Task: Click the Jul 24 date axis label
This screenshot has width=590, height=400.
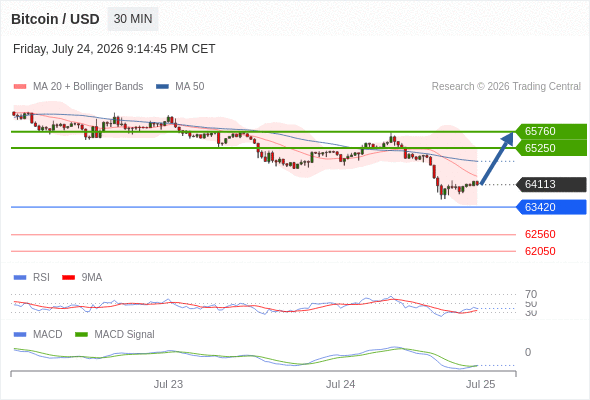Action: point(341,384)
